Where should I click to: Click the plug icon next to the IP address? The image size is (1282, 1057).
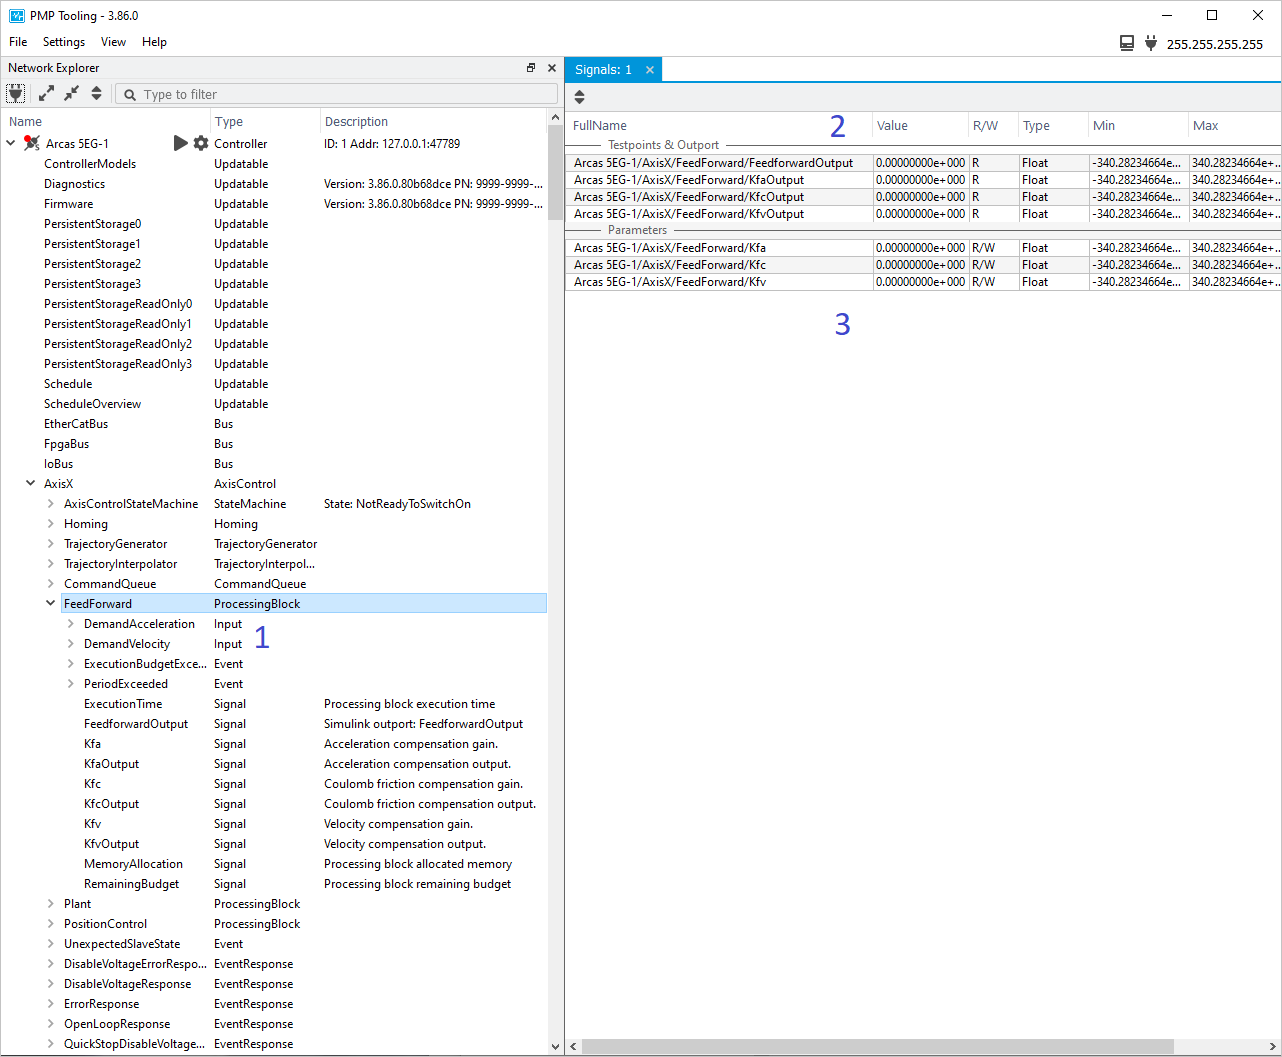coord(1151,43)
